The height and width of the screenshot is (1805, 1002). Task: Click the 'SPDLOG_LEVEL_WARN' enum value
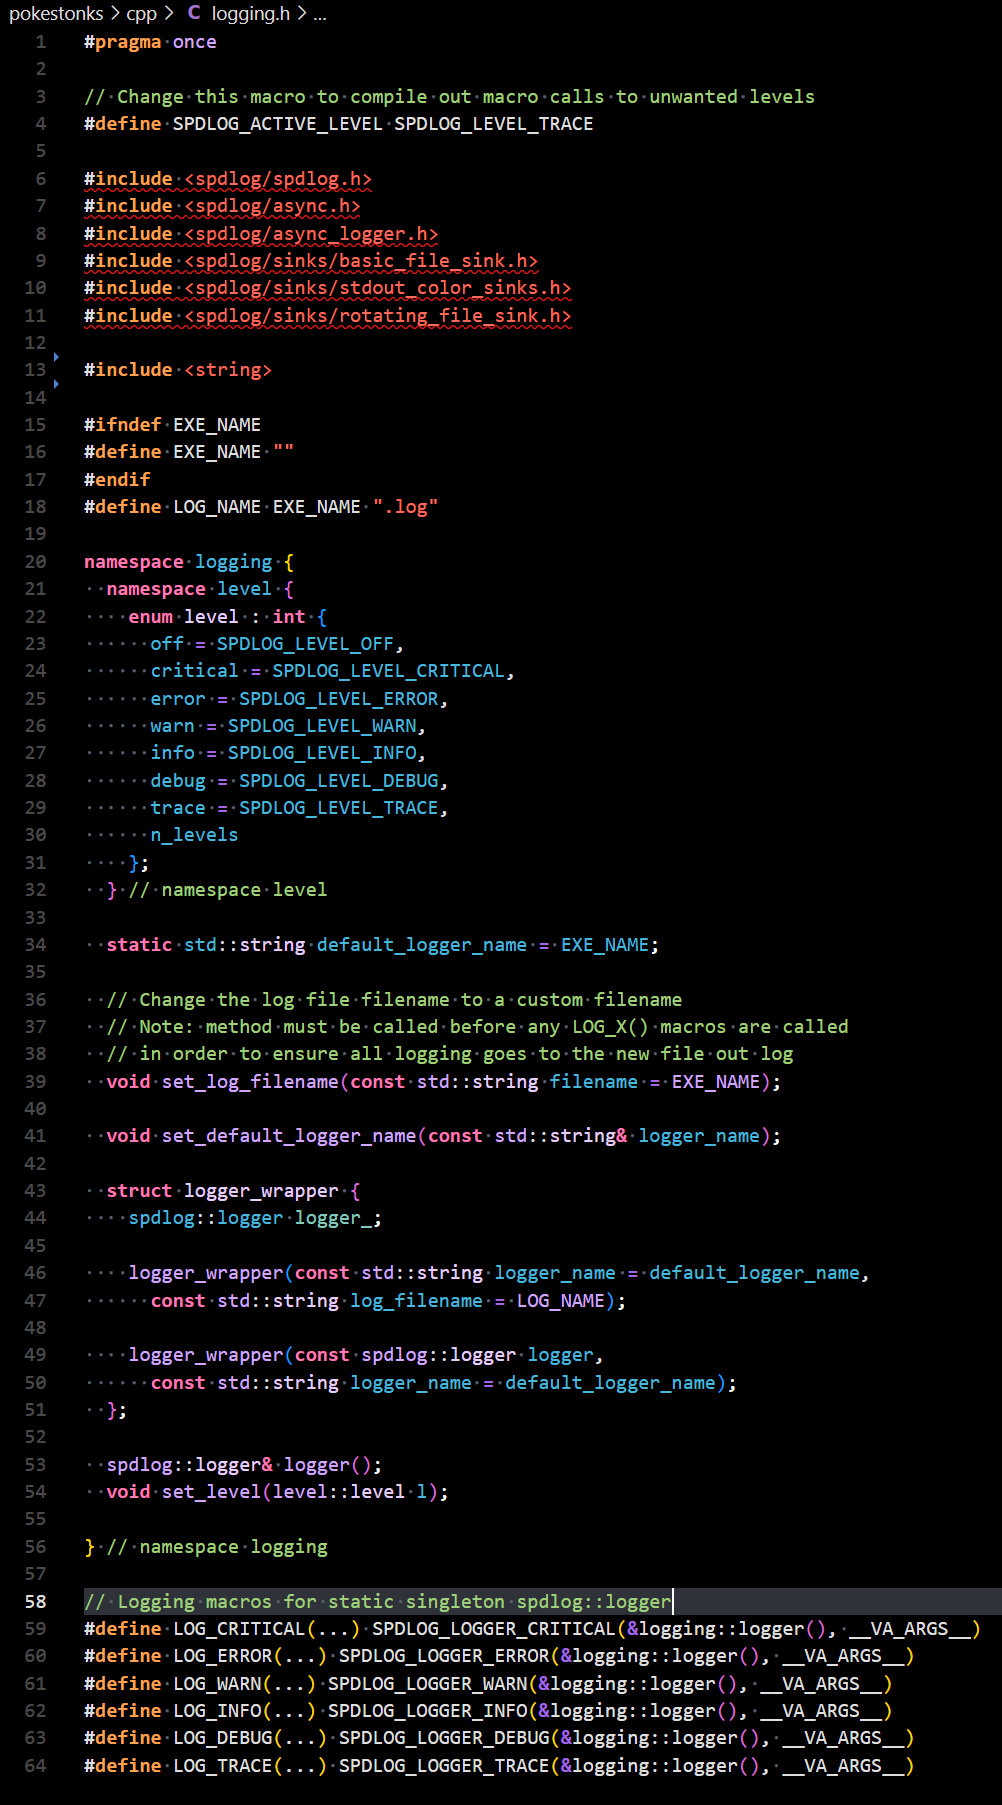click(x=322, y=725)
